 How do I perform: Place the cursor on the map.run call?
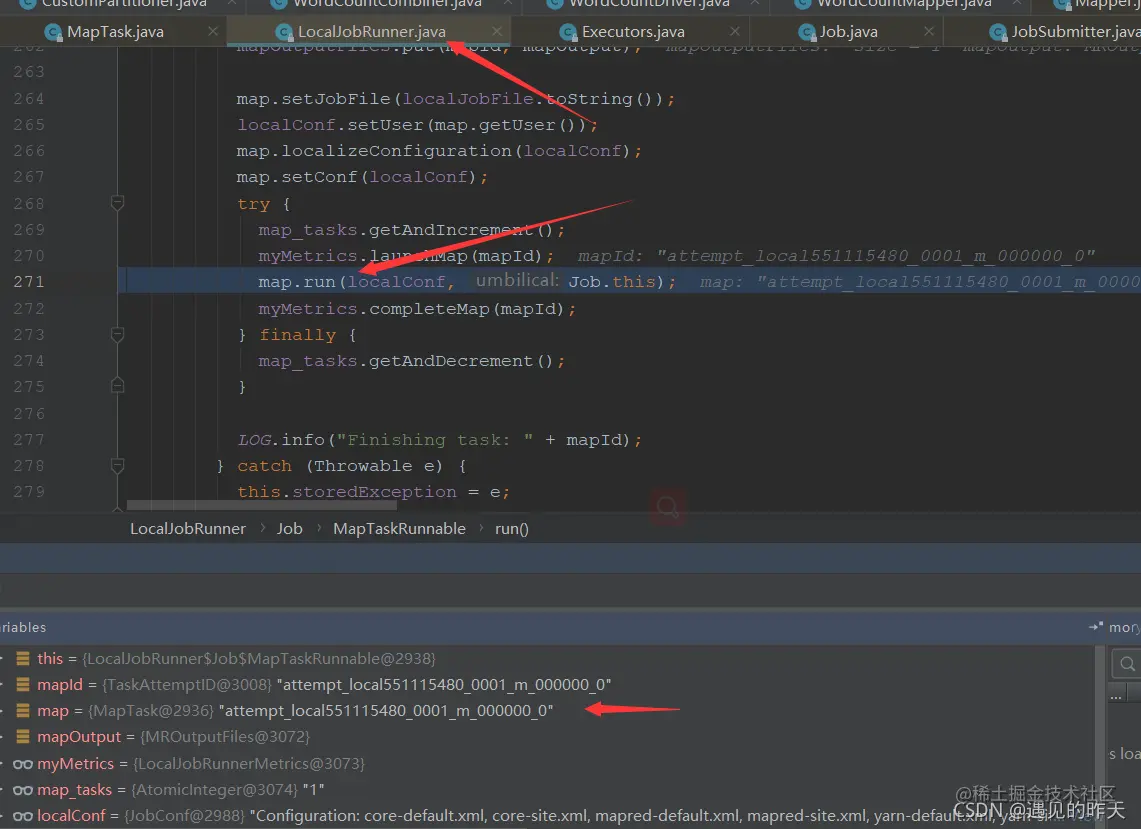click(x=297, y=282)
